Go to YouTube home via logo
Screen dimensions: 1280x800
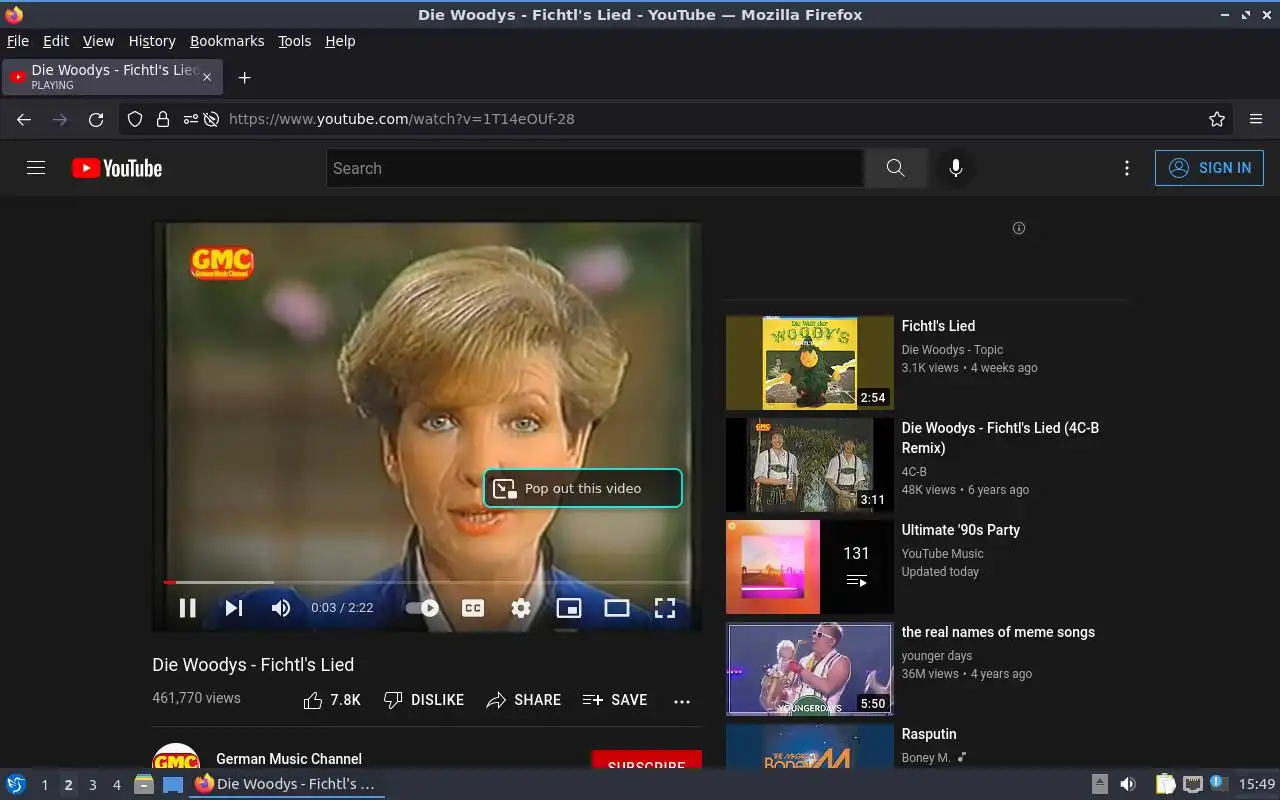[117, 168]
